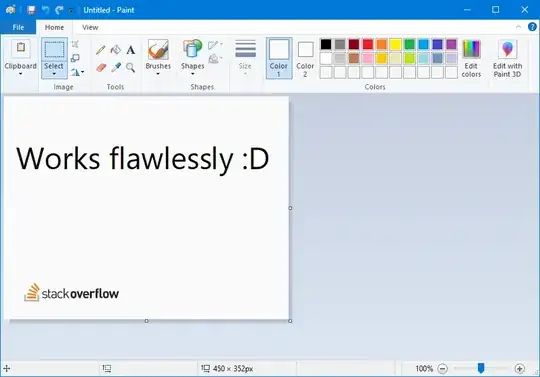Screen dimensions: 540x377
Task: Select the Color picker eyedropper
Action: (116, 67)
